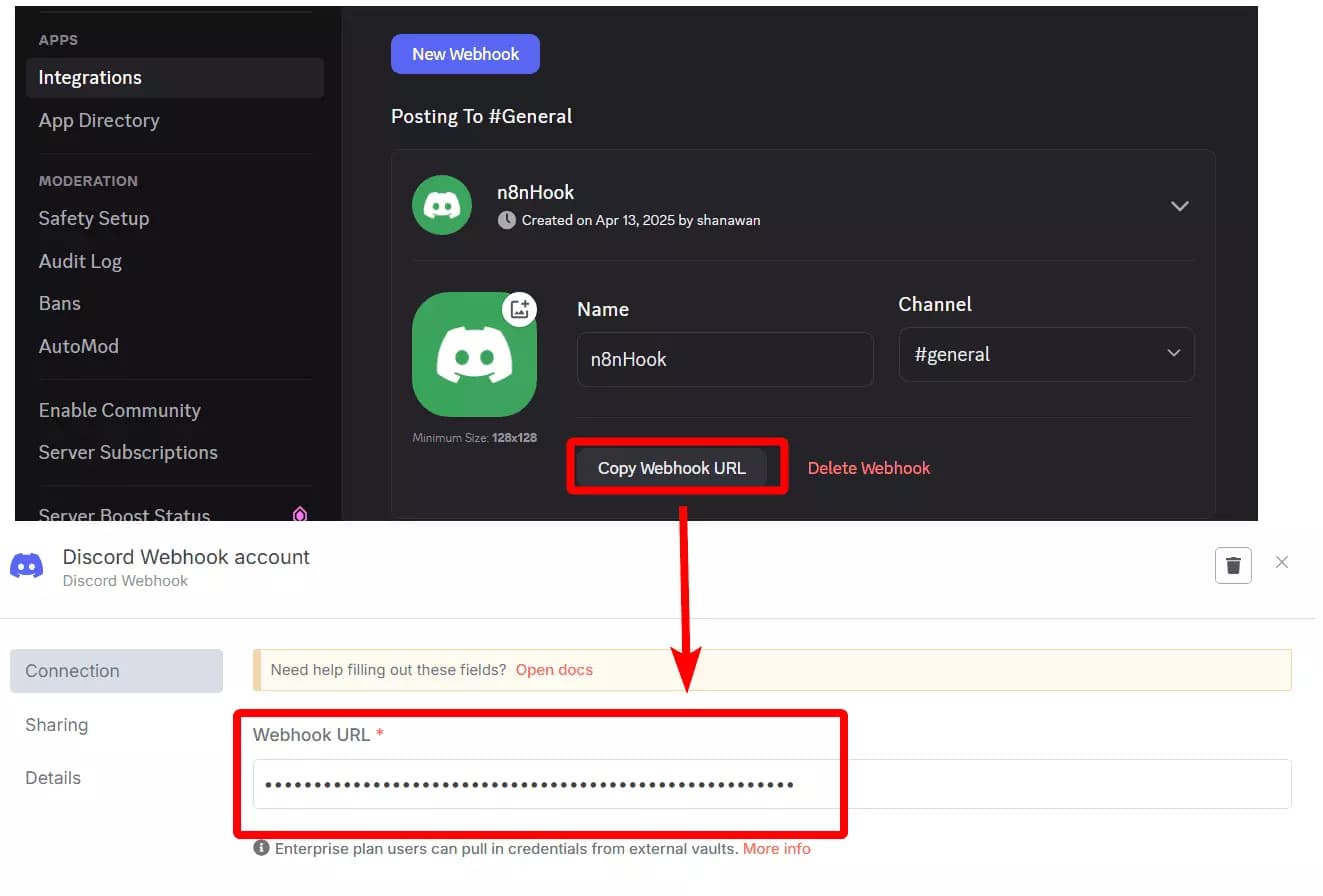This screenshot has height=896, width=1323.
Task: Click the Open docs link
Action: [554, 670]
